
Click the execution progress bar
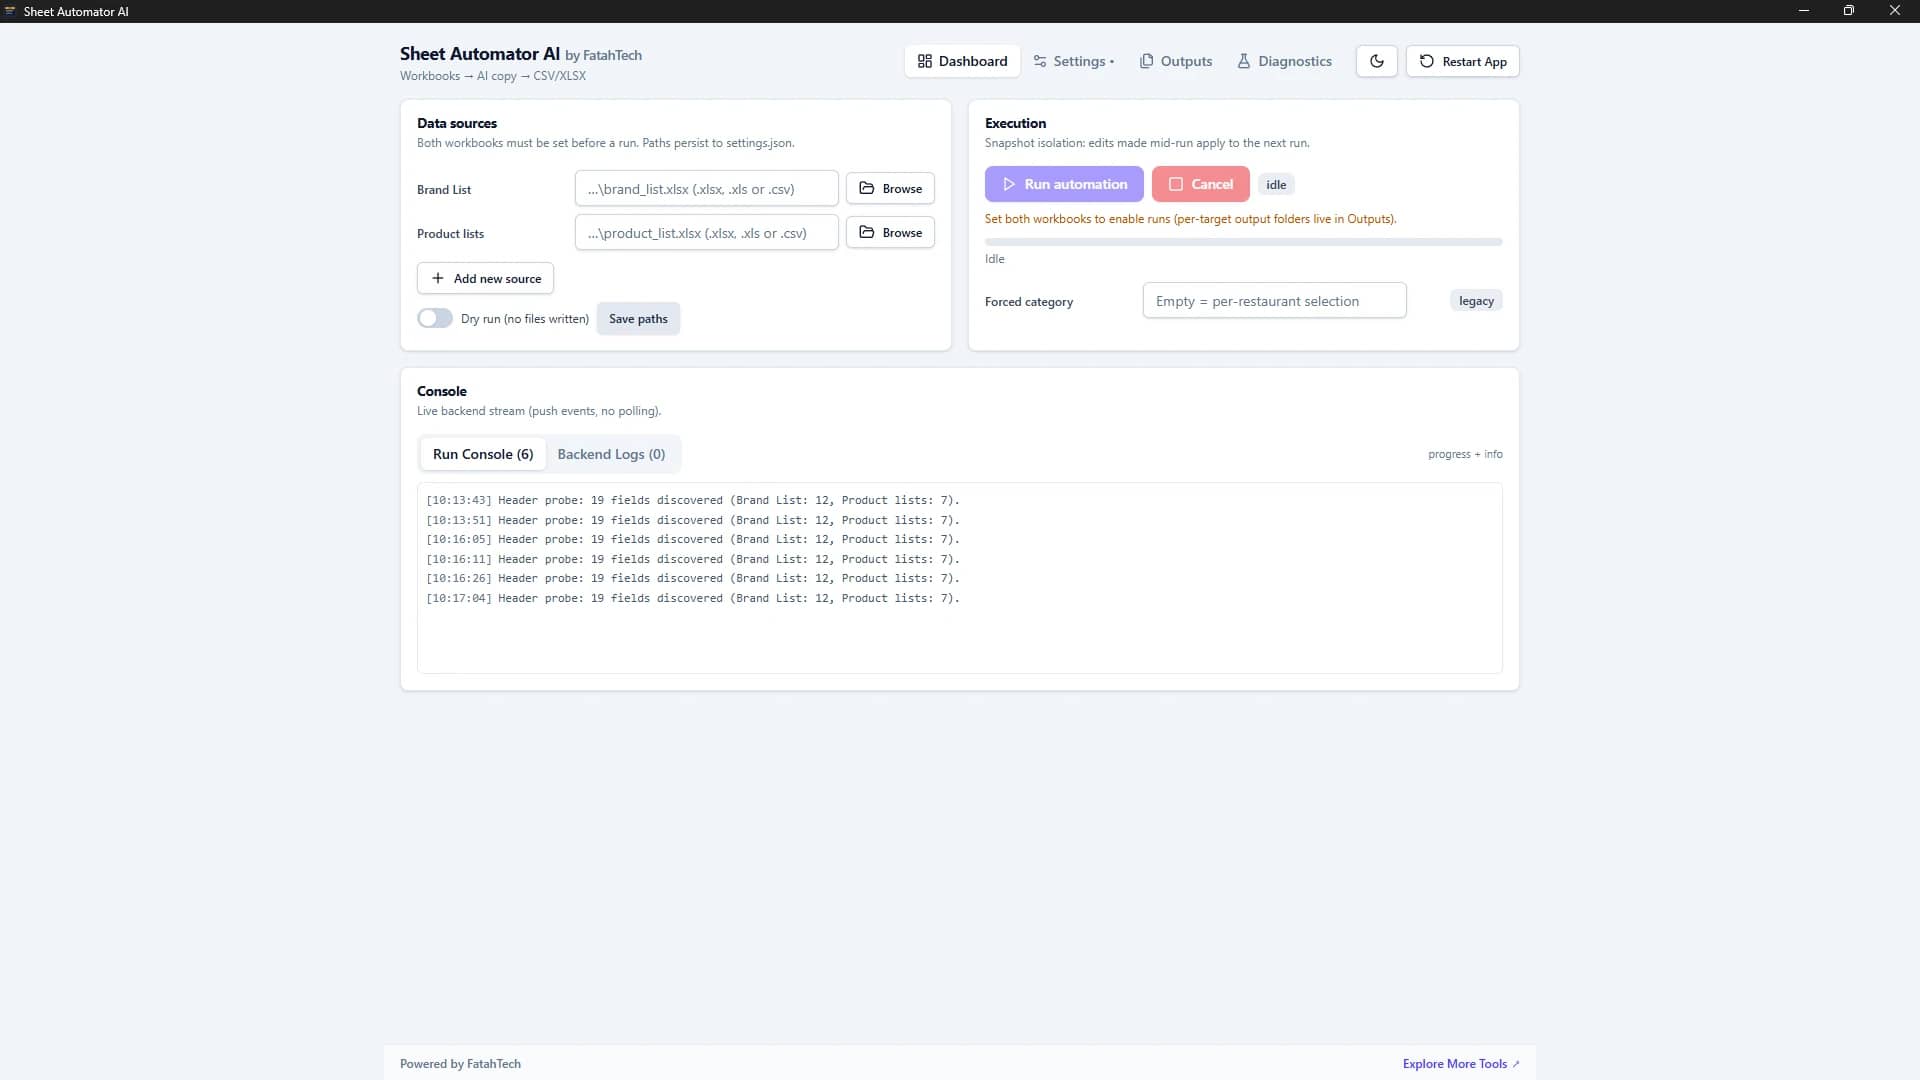pyautogui.click(x=1243, y=242)
